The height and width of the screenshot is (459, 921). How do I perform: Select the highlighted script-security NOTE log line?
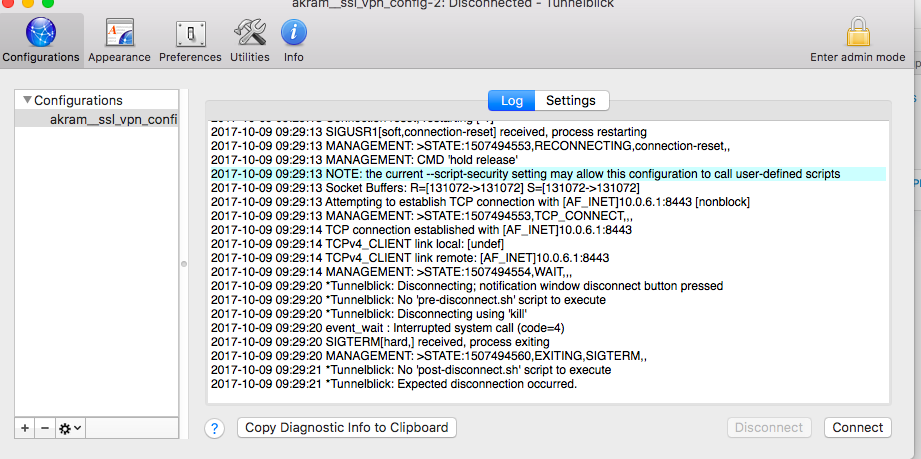tap(548, 174)
